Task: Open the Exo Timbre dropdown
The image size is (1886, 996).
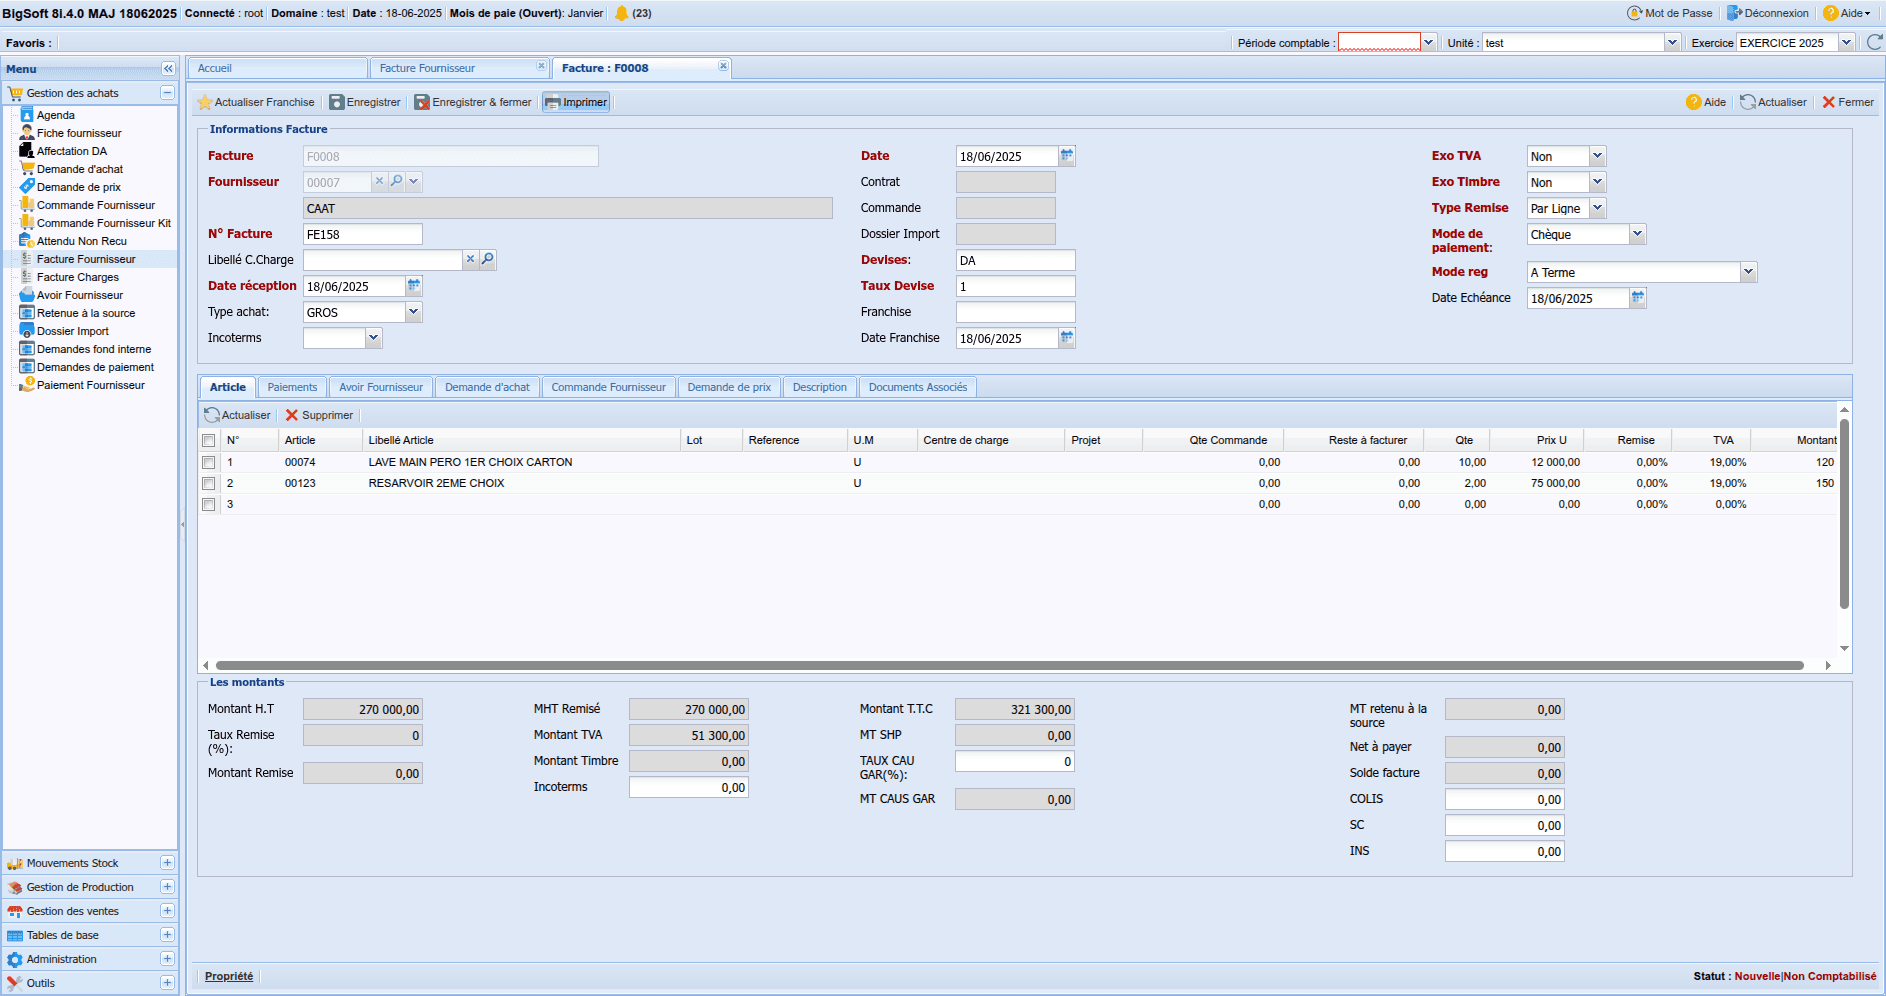Action: pyautogui.click(x=1597, y=182)
